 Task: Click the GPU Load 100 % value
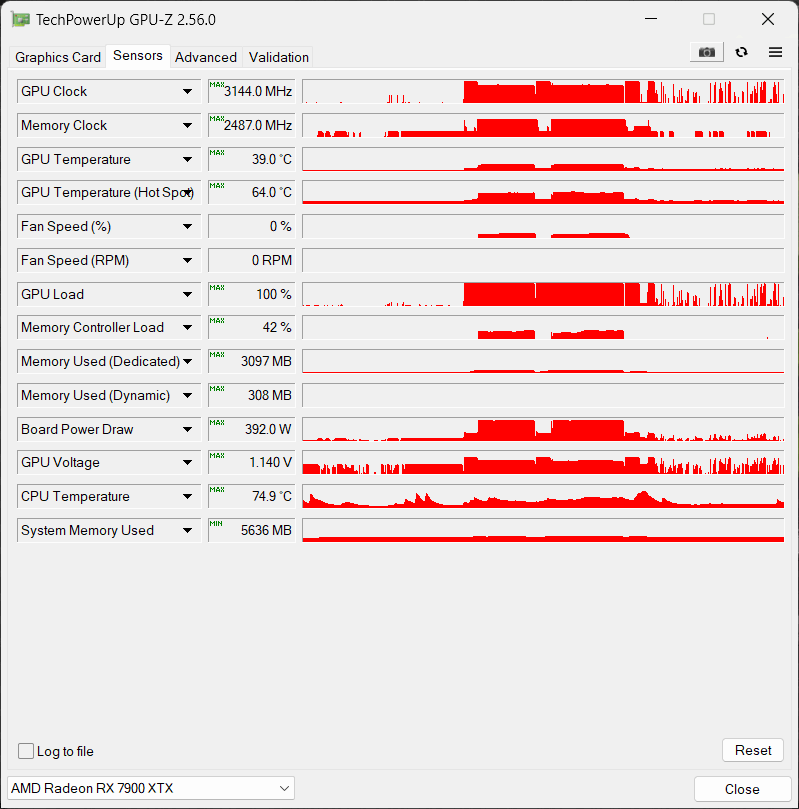(252, 295)
